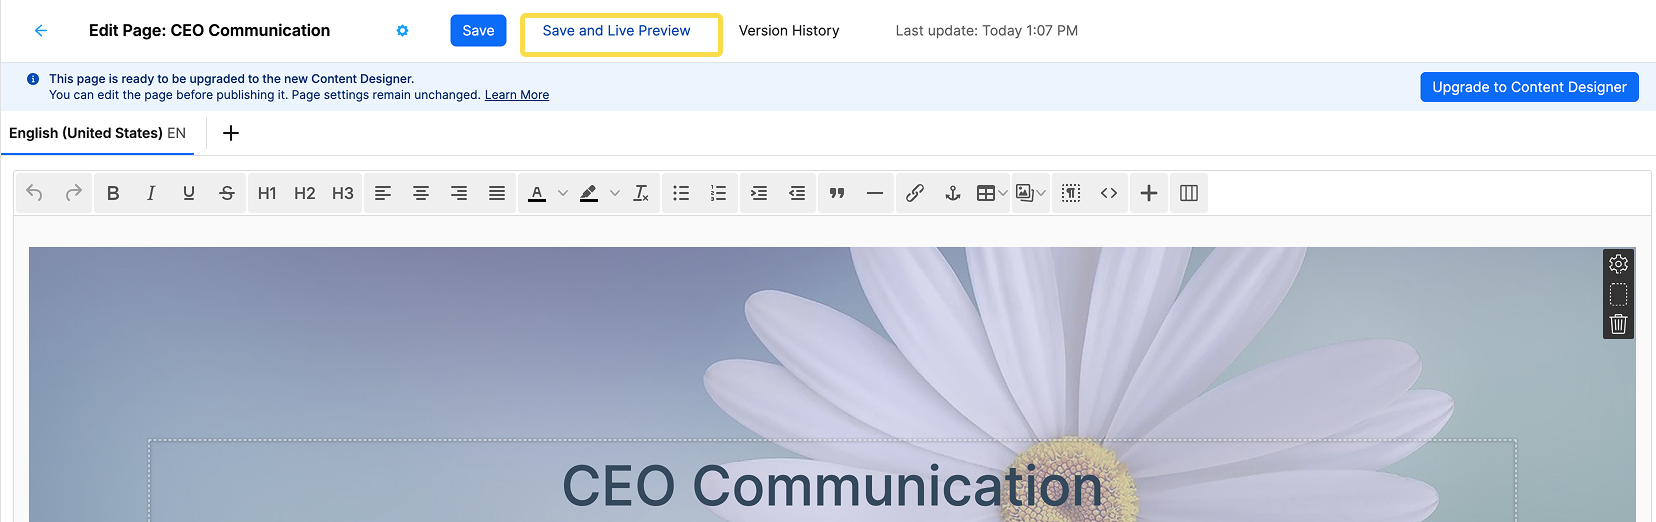Open Version History
This screenshot has width=1656, height=522.
[x=789, y=31]
